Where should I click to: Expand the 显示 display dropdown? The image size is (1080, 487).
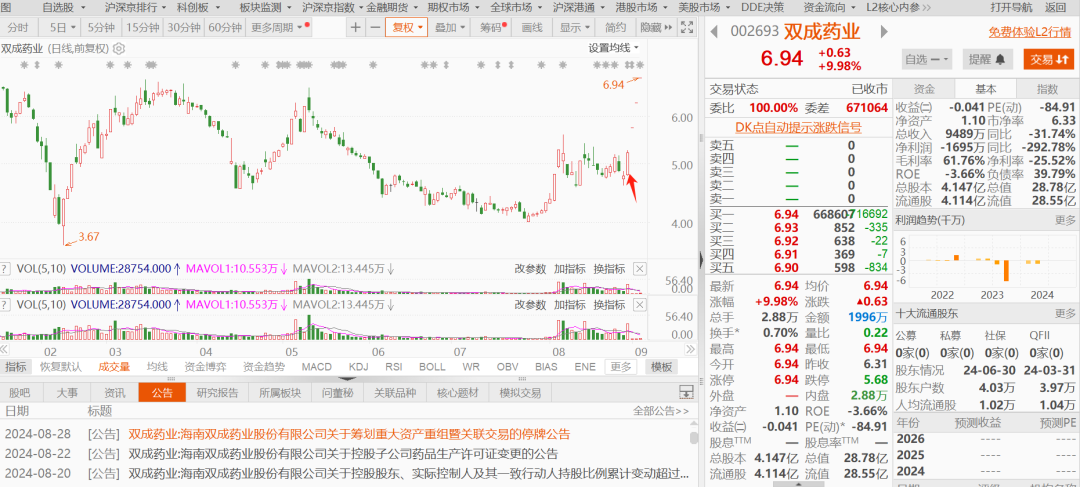pos(574,28)
